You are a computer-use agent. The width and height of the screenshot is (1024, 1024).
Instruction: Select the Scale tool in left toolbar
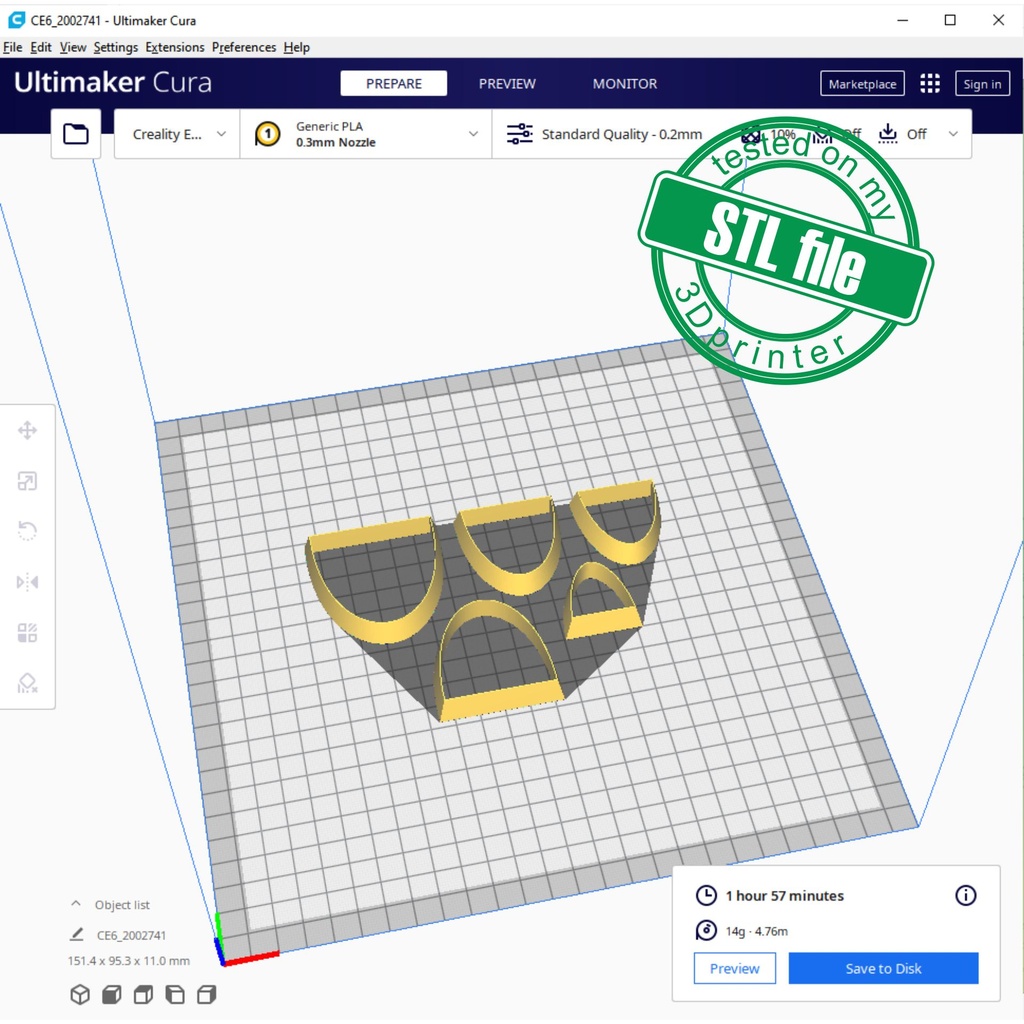coord(27,482)
